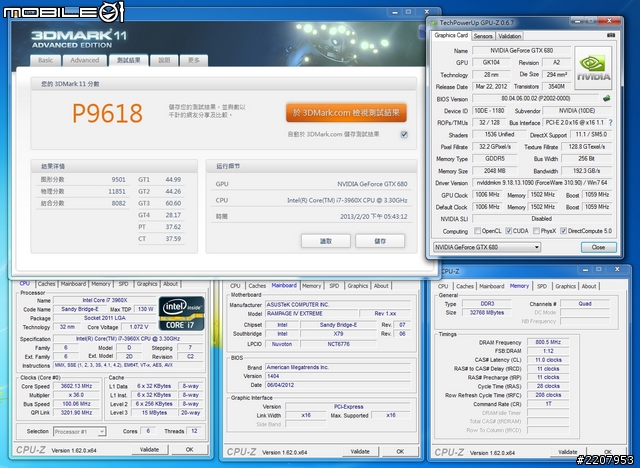
Task: Click the 物理分數 11851 score row
Action: pyautogui.click(x=83, y=191)
